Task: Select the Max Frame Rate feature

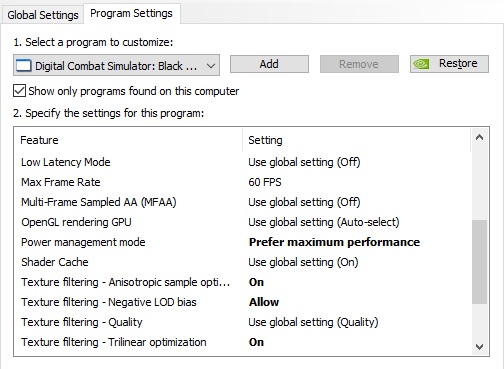Action: coord(61,182)
